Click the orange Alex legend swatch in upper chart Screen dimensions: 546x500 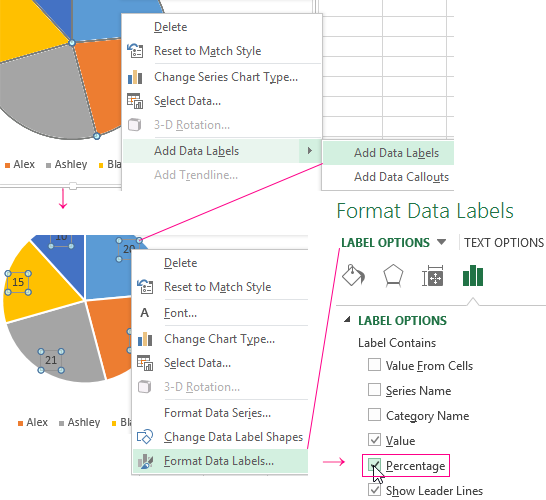pyautogui.click(x=7, y=165)
